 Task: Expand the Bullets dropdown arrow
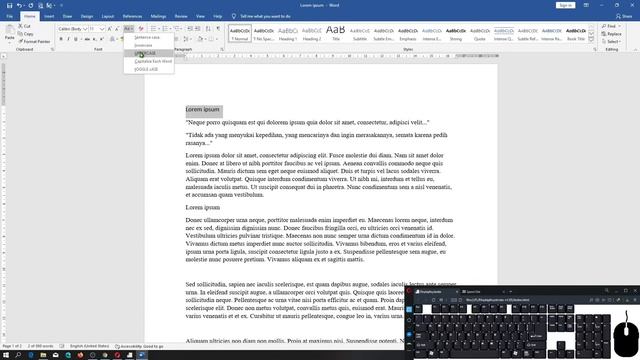click(159, 29)
